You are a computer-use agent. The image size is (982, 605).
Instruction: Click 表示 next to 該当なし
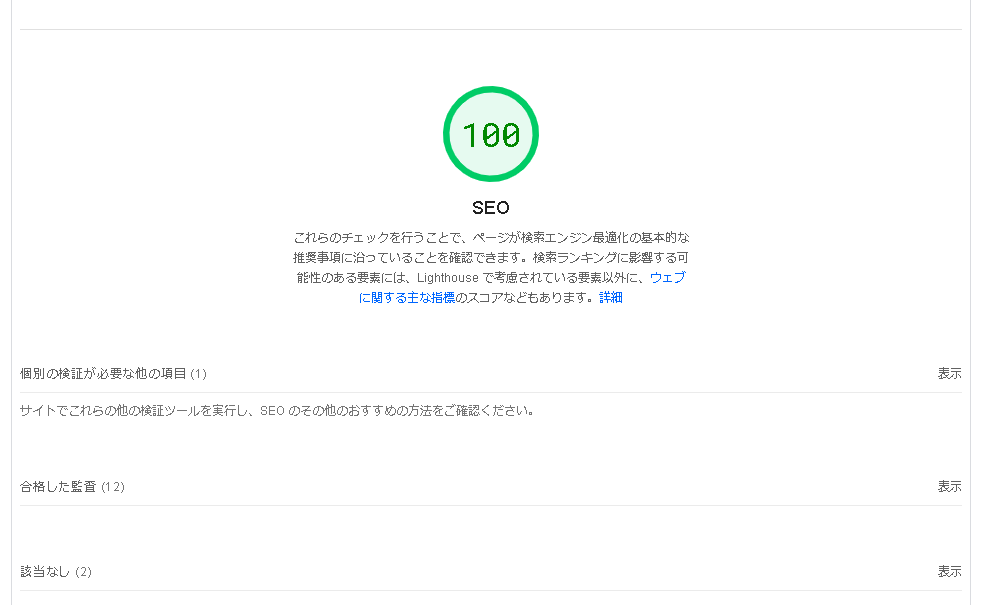tap(949, 572)
